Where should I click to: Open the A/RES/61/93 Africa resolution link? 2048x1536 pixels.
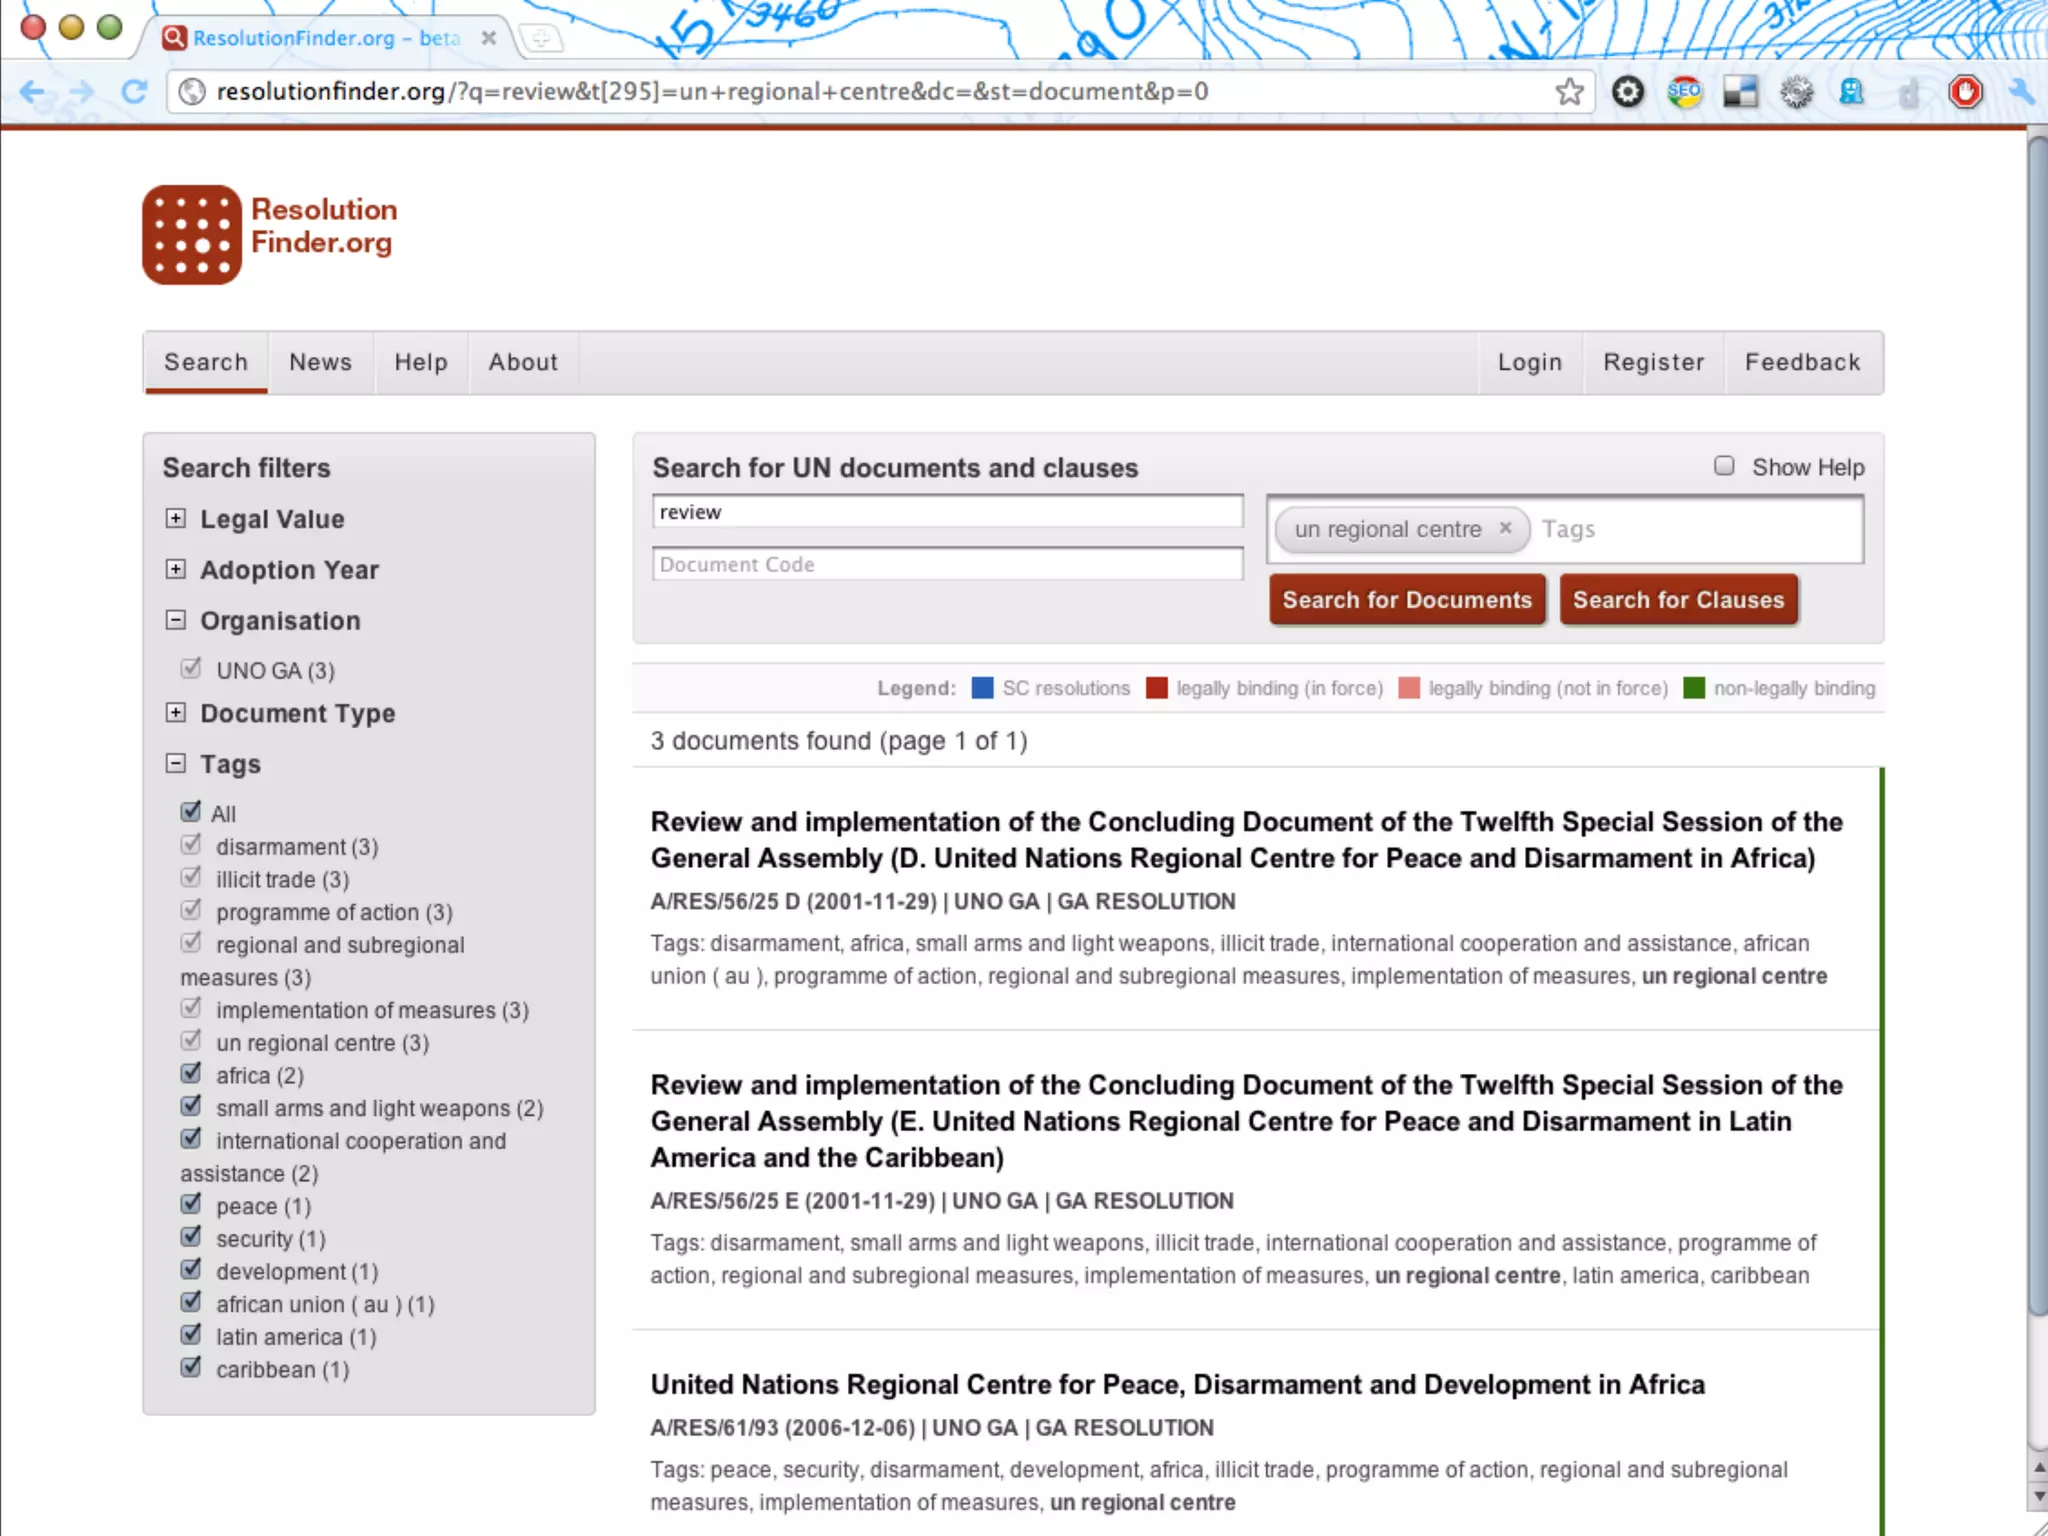coord(1177,1384)
